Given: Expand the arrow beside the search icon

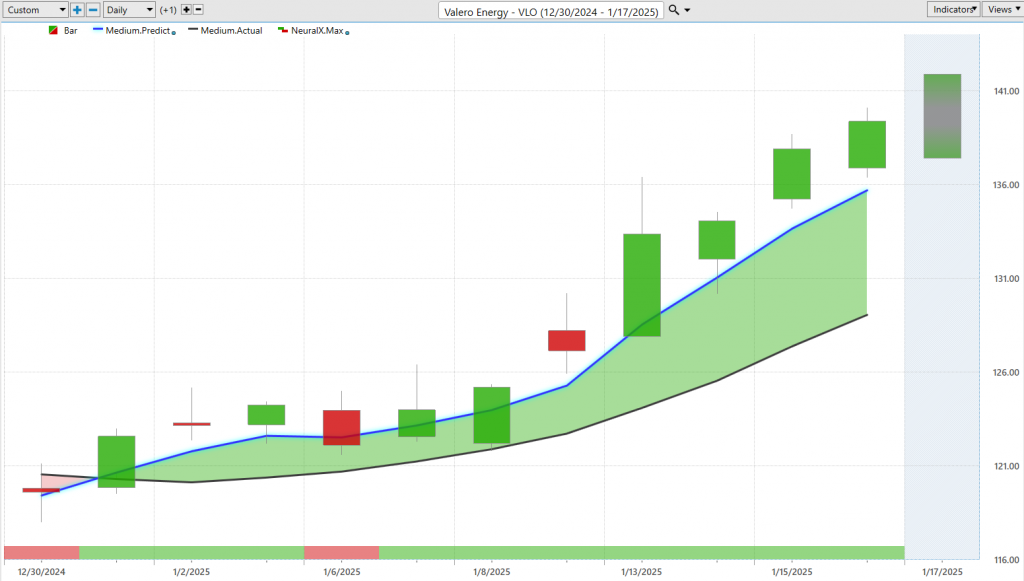Looking at the screenshot, I should click(687, 10).
